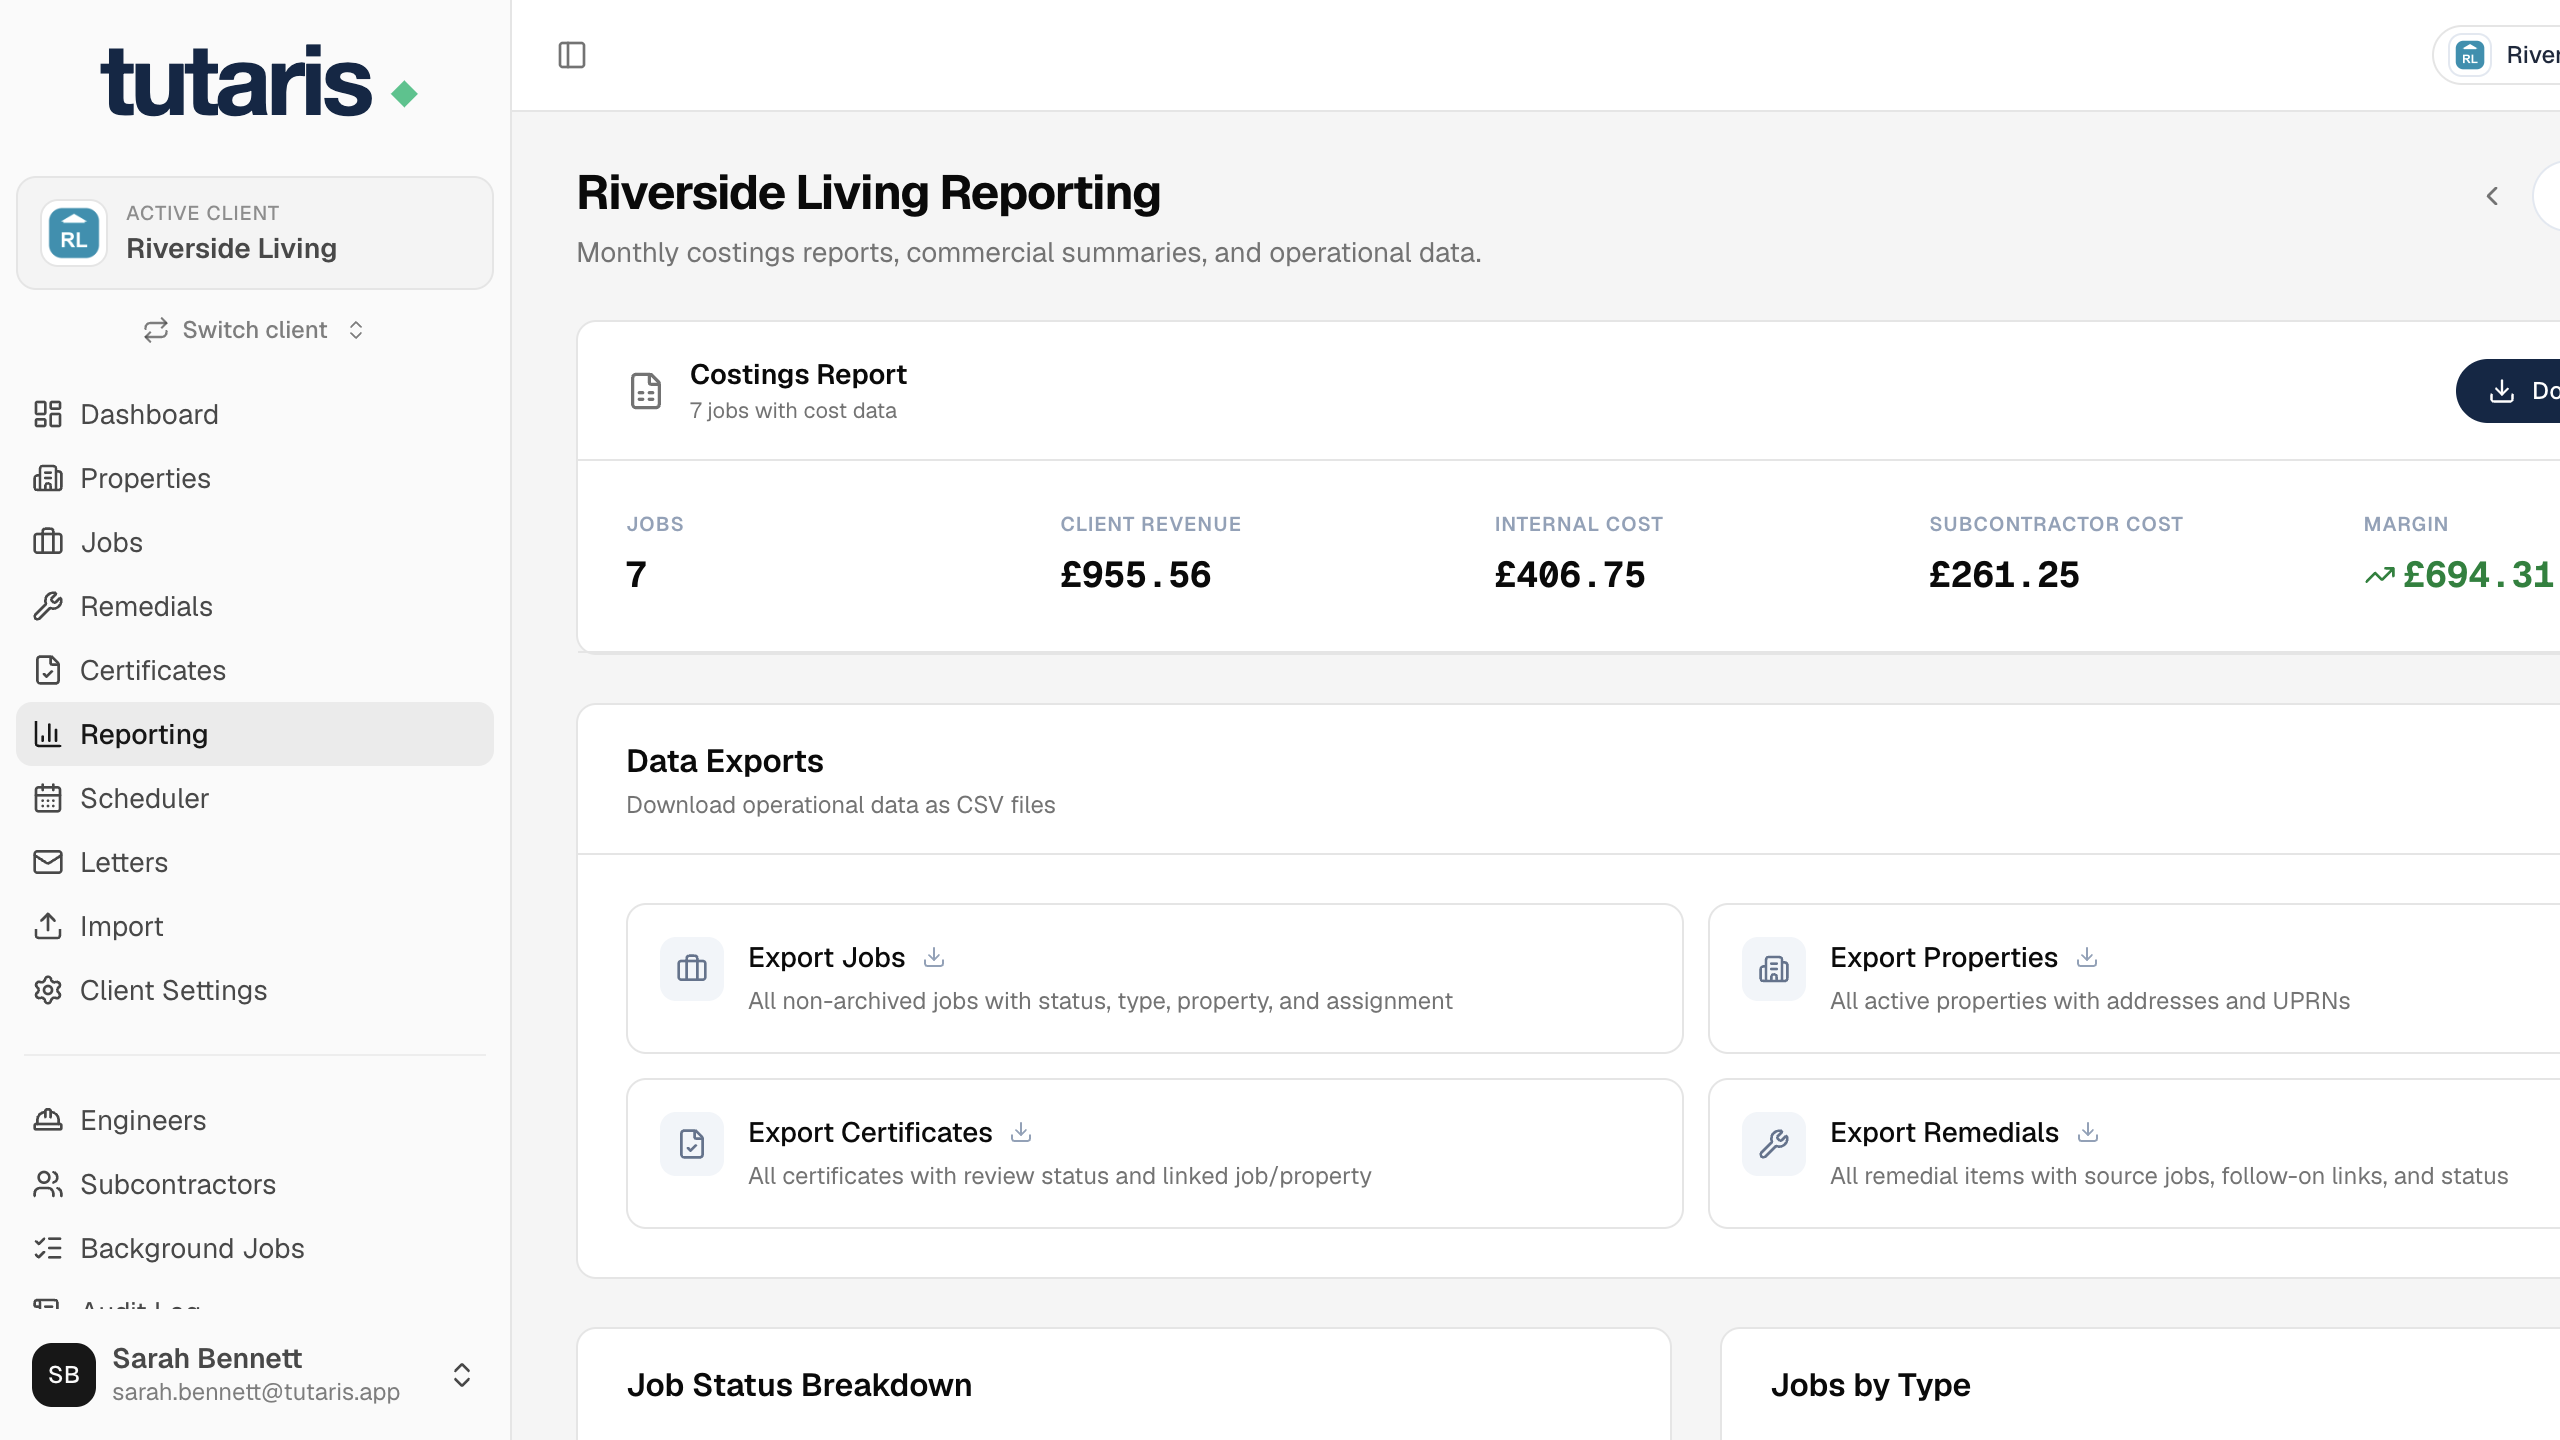Go to Subcontractors

coord(255,1184)
